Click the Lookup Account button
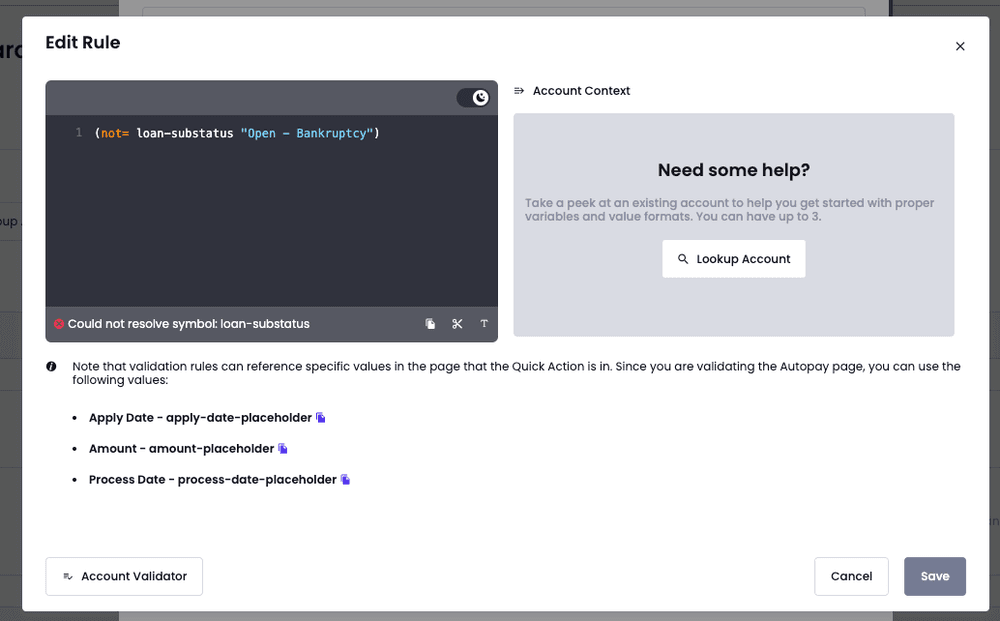The image size is (1000, 621). tap(733, 259)
